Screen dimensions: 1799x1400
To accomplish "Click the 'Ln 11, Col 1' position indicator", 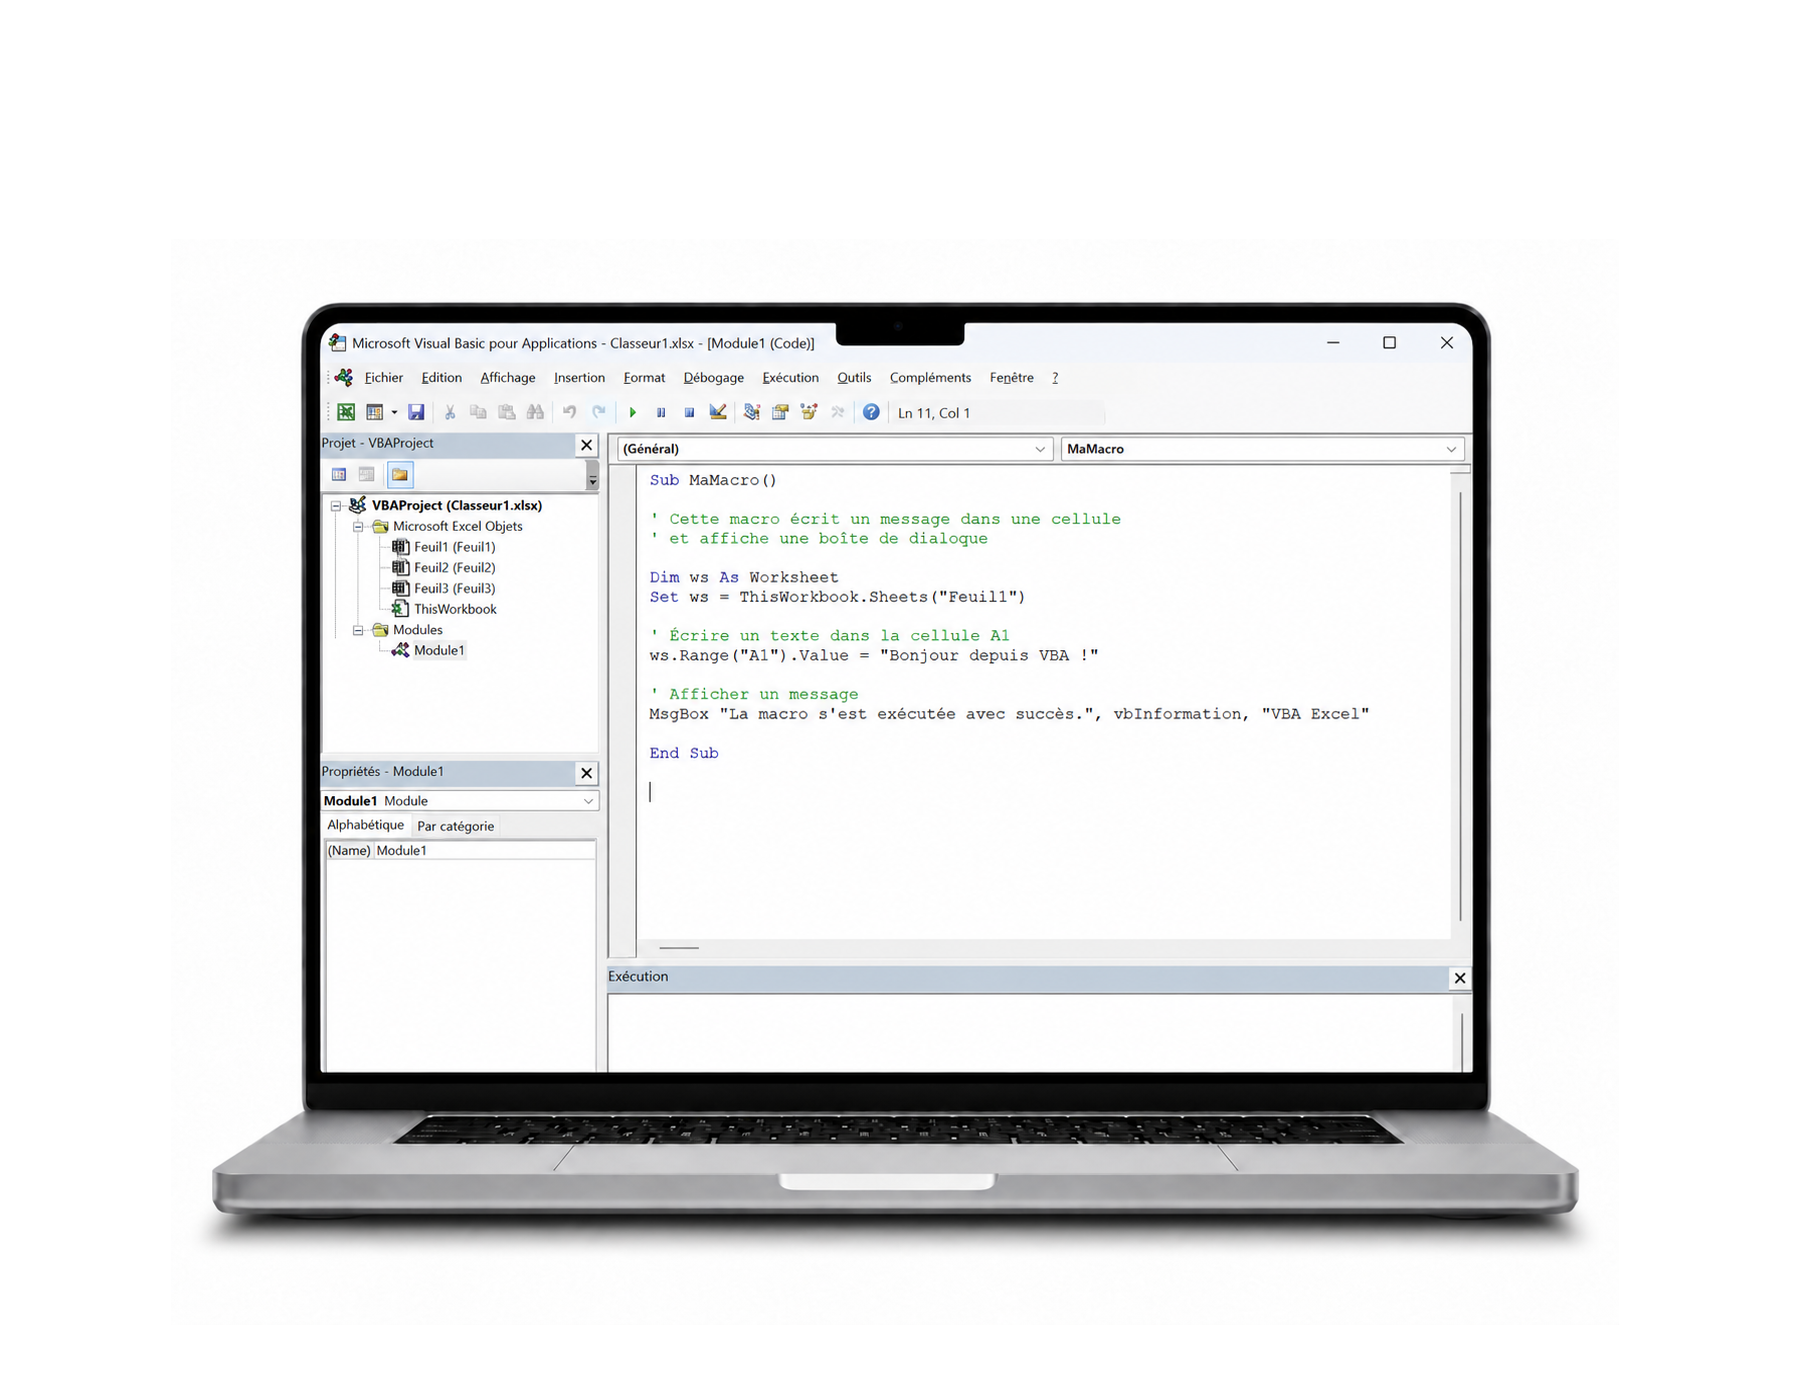I will click(x=934, y=413).
